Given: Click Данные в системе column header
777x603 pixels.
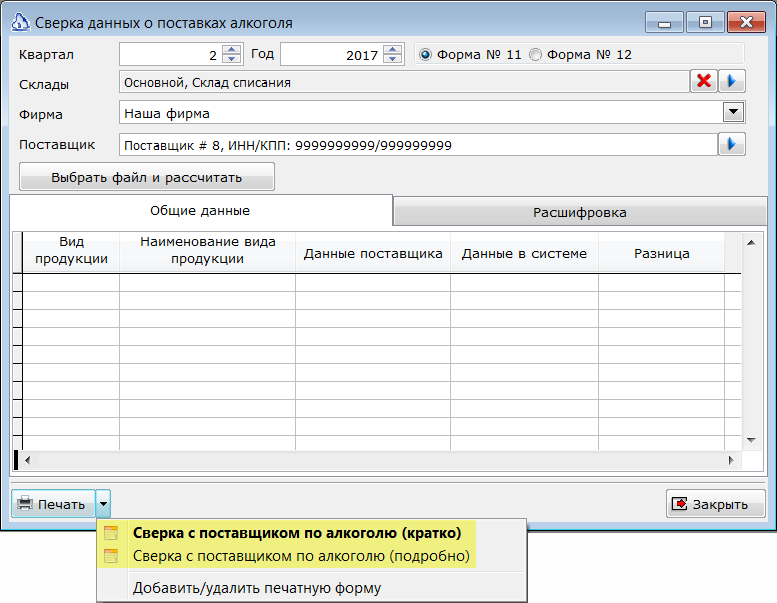Looking at the screenshot, I should click(524, 253).
